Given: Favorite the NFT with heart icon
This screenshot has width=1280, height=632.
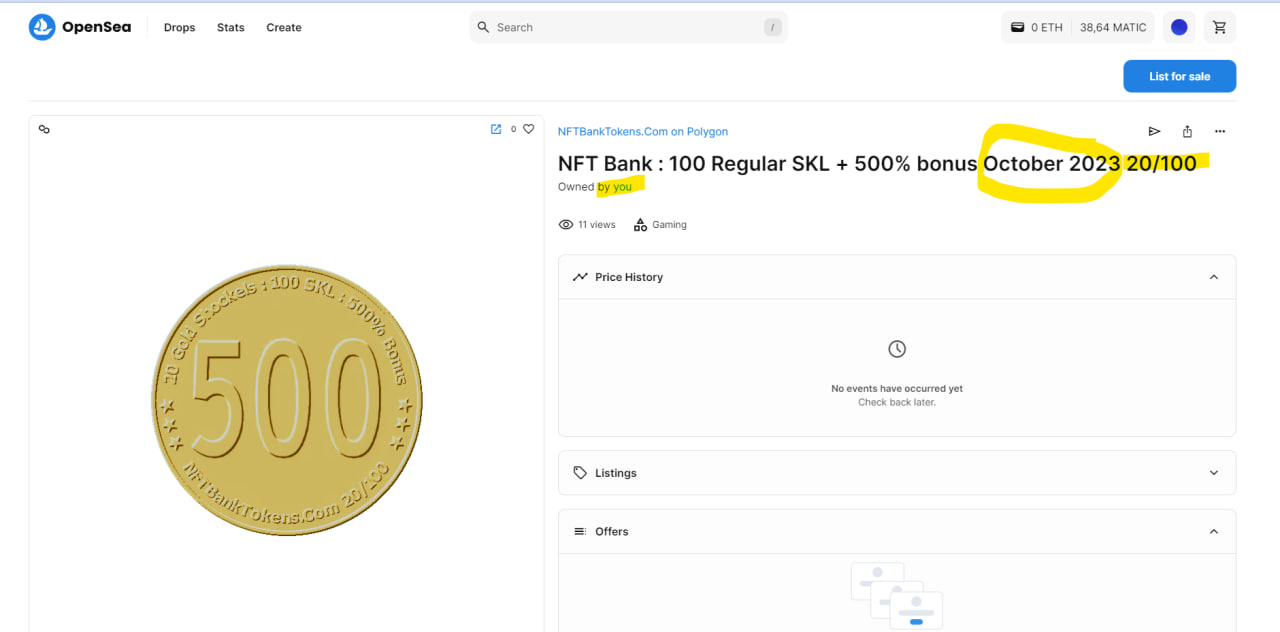Looking at the screenshot, I should (x=529, y=129).
